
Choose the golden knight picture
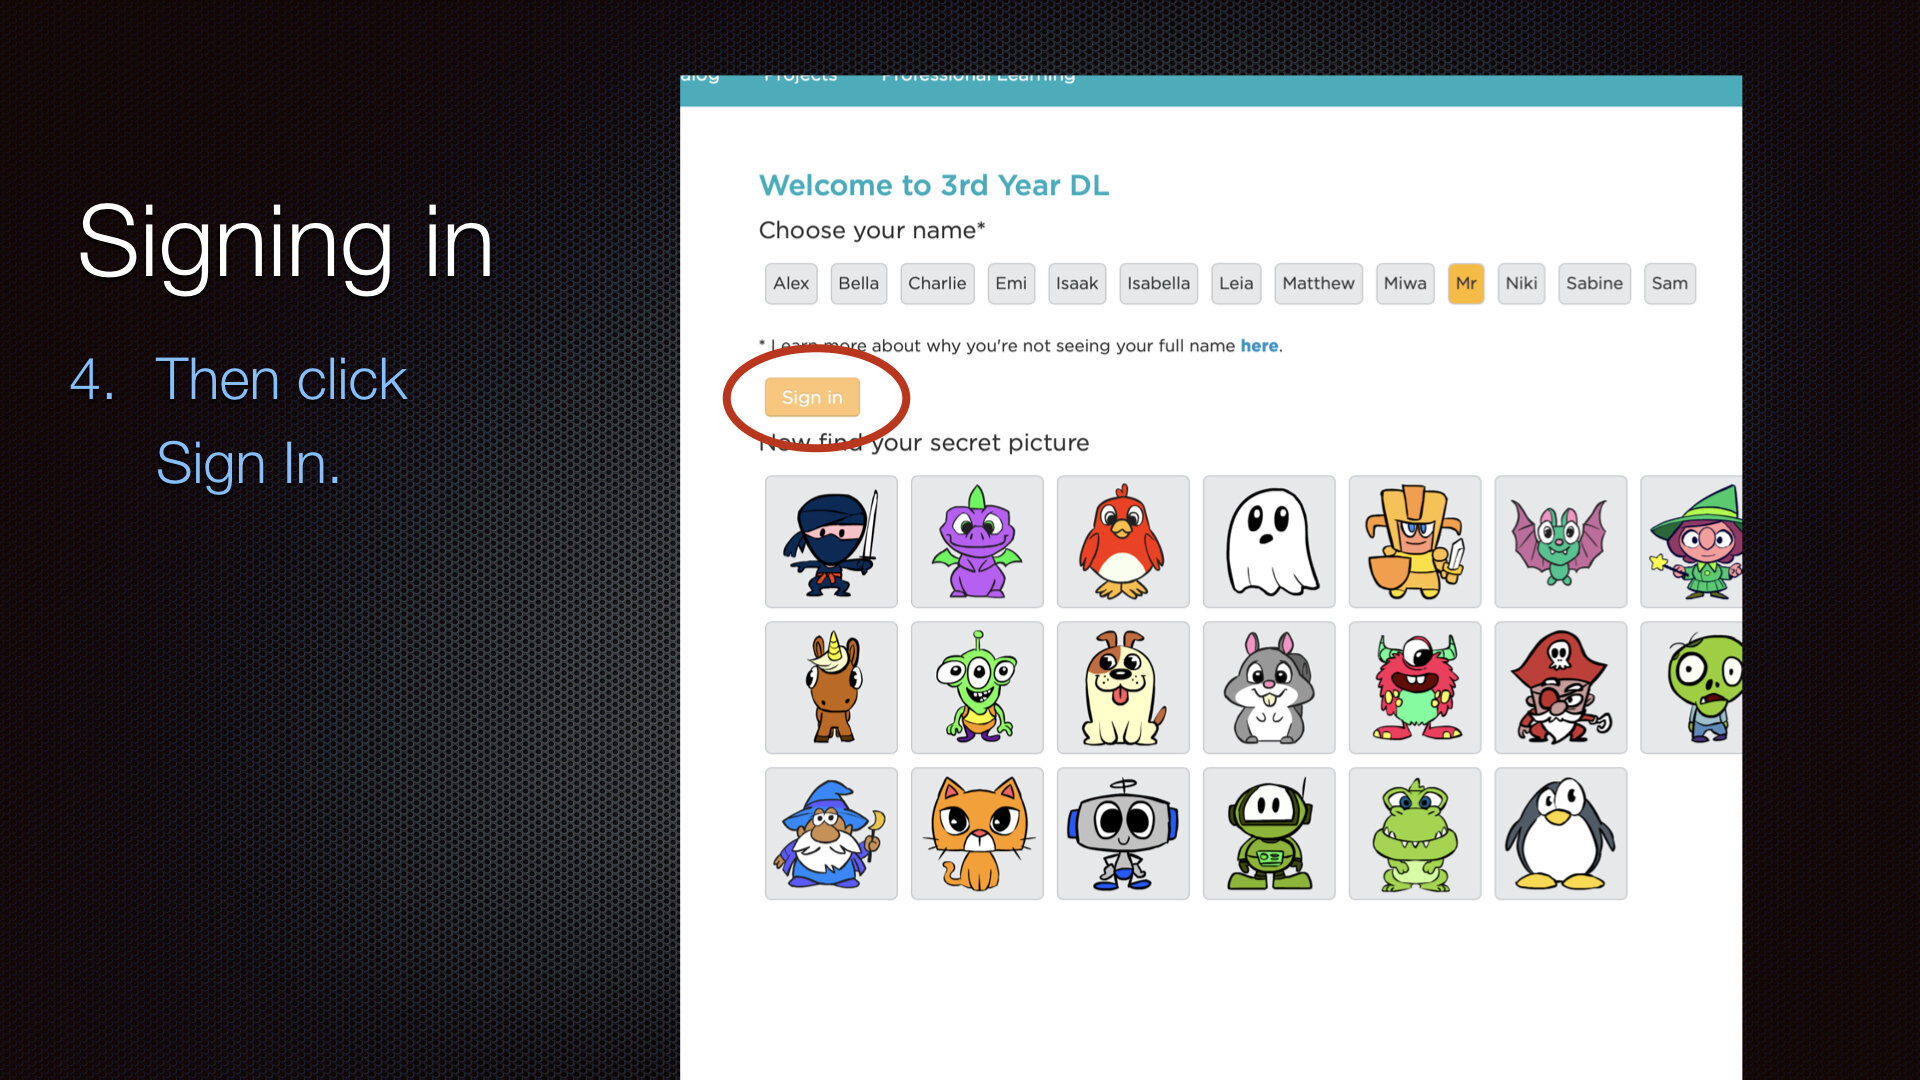(x=1415, y=542)
